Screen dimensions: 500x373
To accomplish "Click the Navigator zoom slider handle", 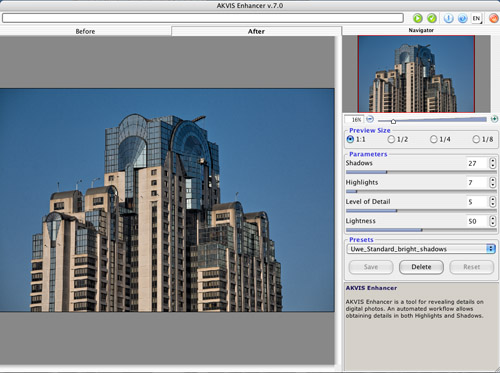I will click(393, 121).
